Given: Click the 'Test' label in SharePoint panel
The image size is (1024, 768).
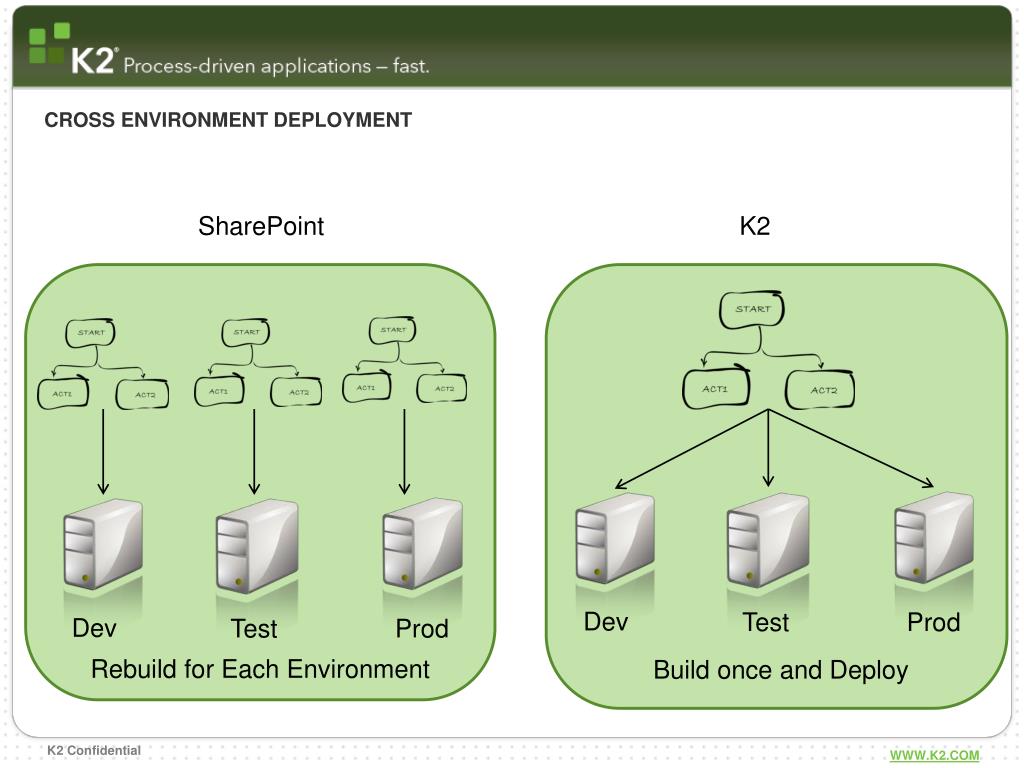Looking at the screenshot, I should 254,629.
